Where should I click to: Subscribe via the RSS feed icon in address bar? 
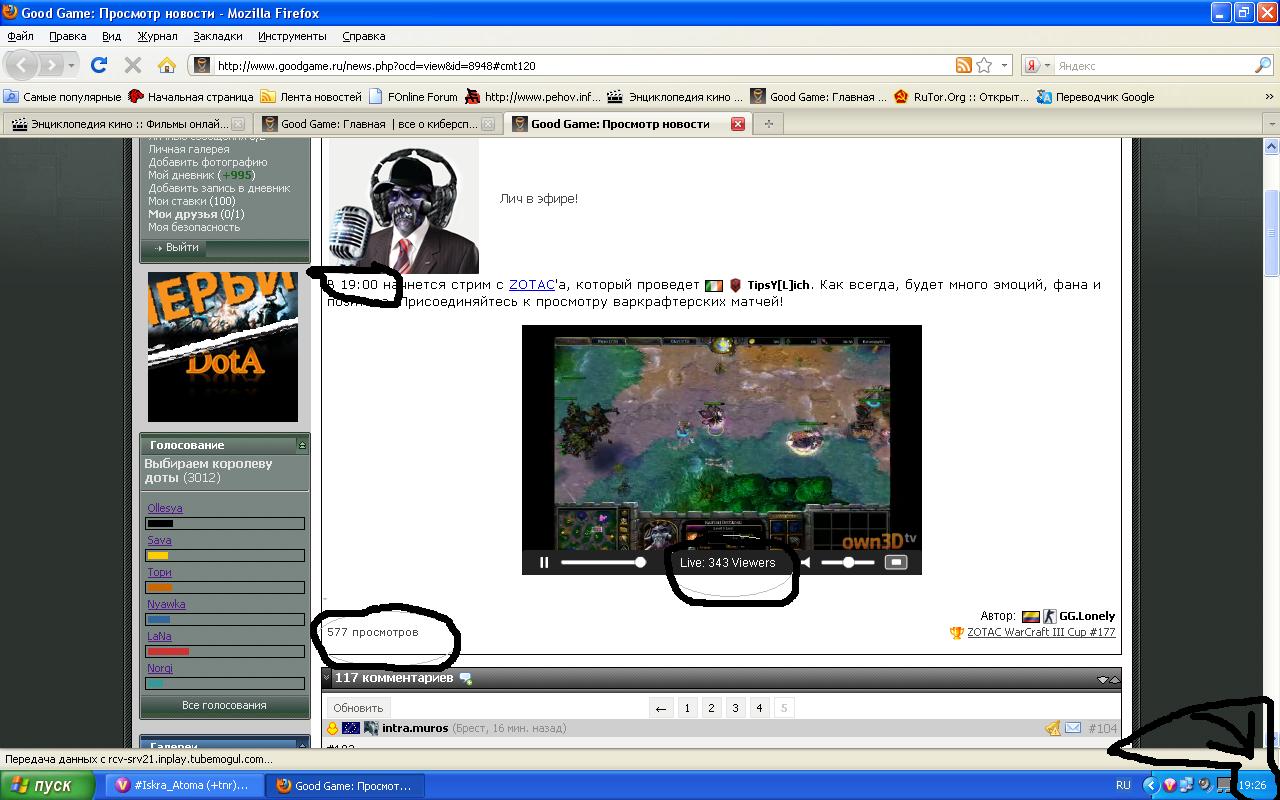click(964, 65)
